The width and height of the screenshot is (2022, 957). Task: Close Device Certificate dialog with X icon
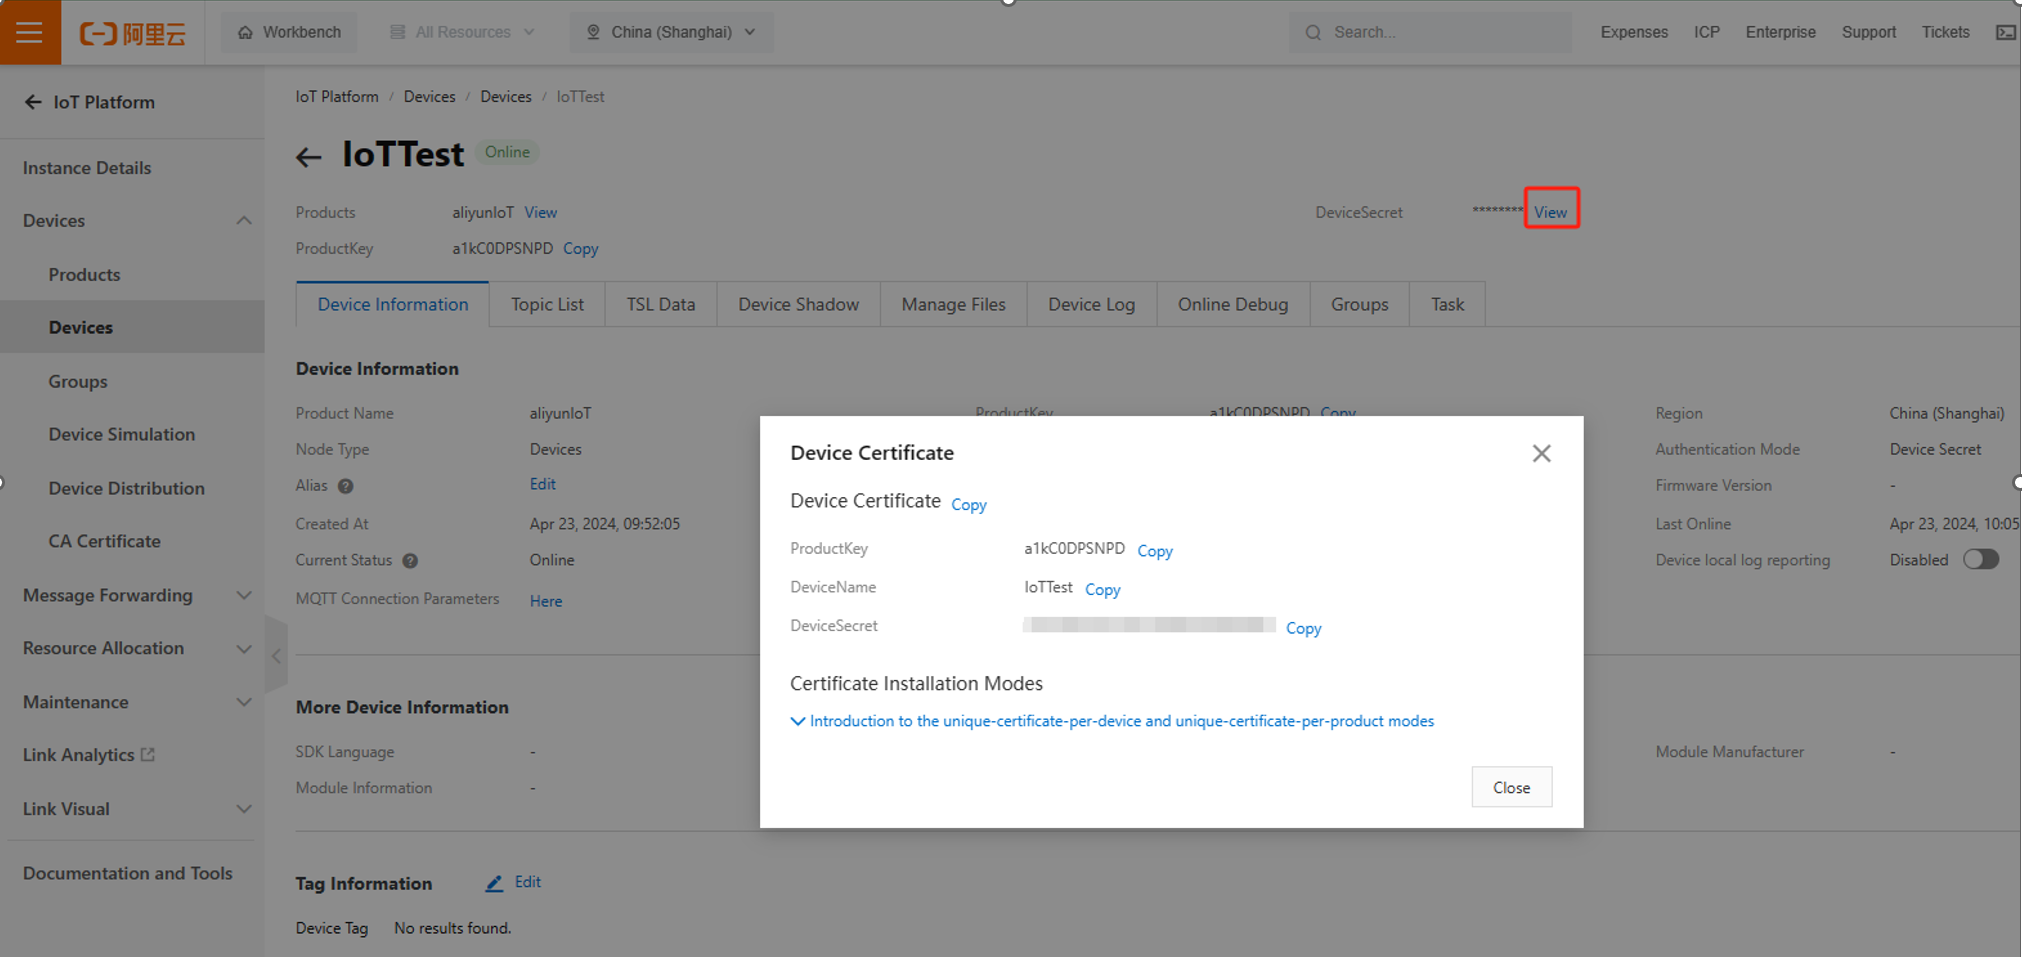pyautogui.click(x=1541, y=454)
